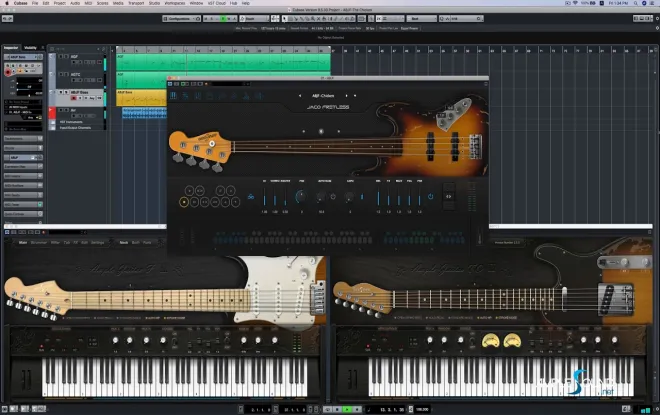Select the blue MIDI event in arrangement
This screenshot has width=660, height=415.
point(144,113)
